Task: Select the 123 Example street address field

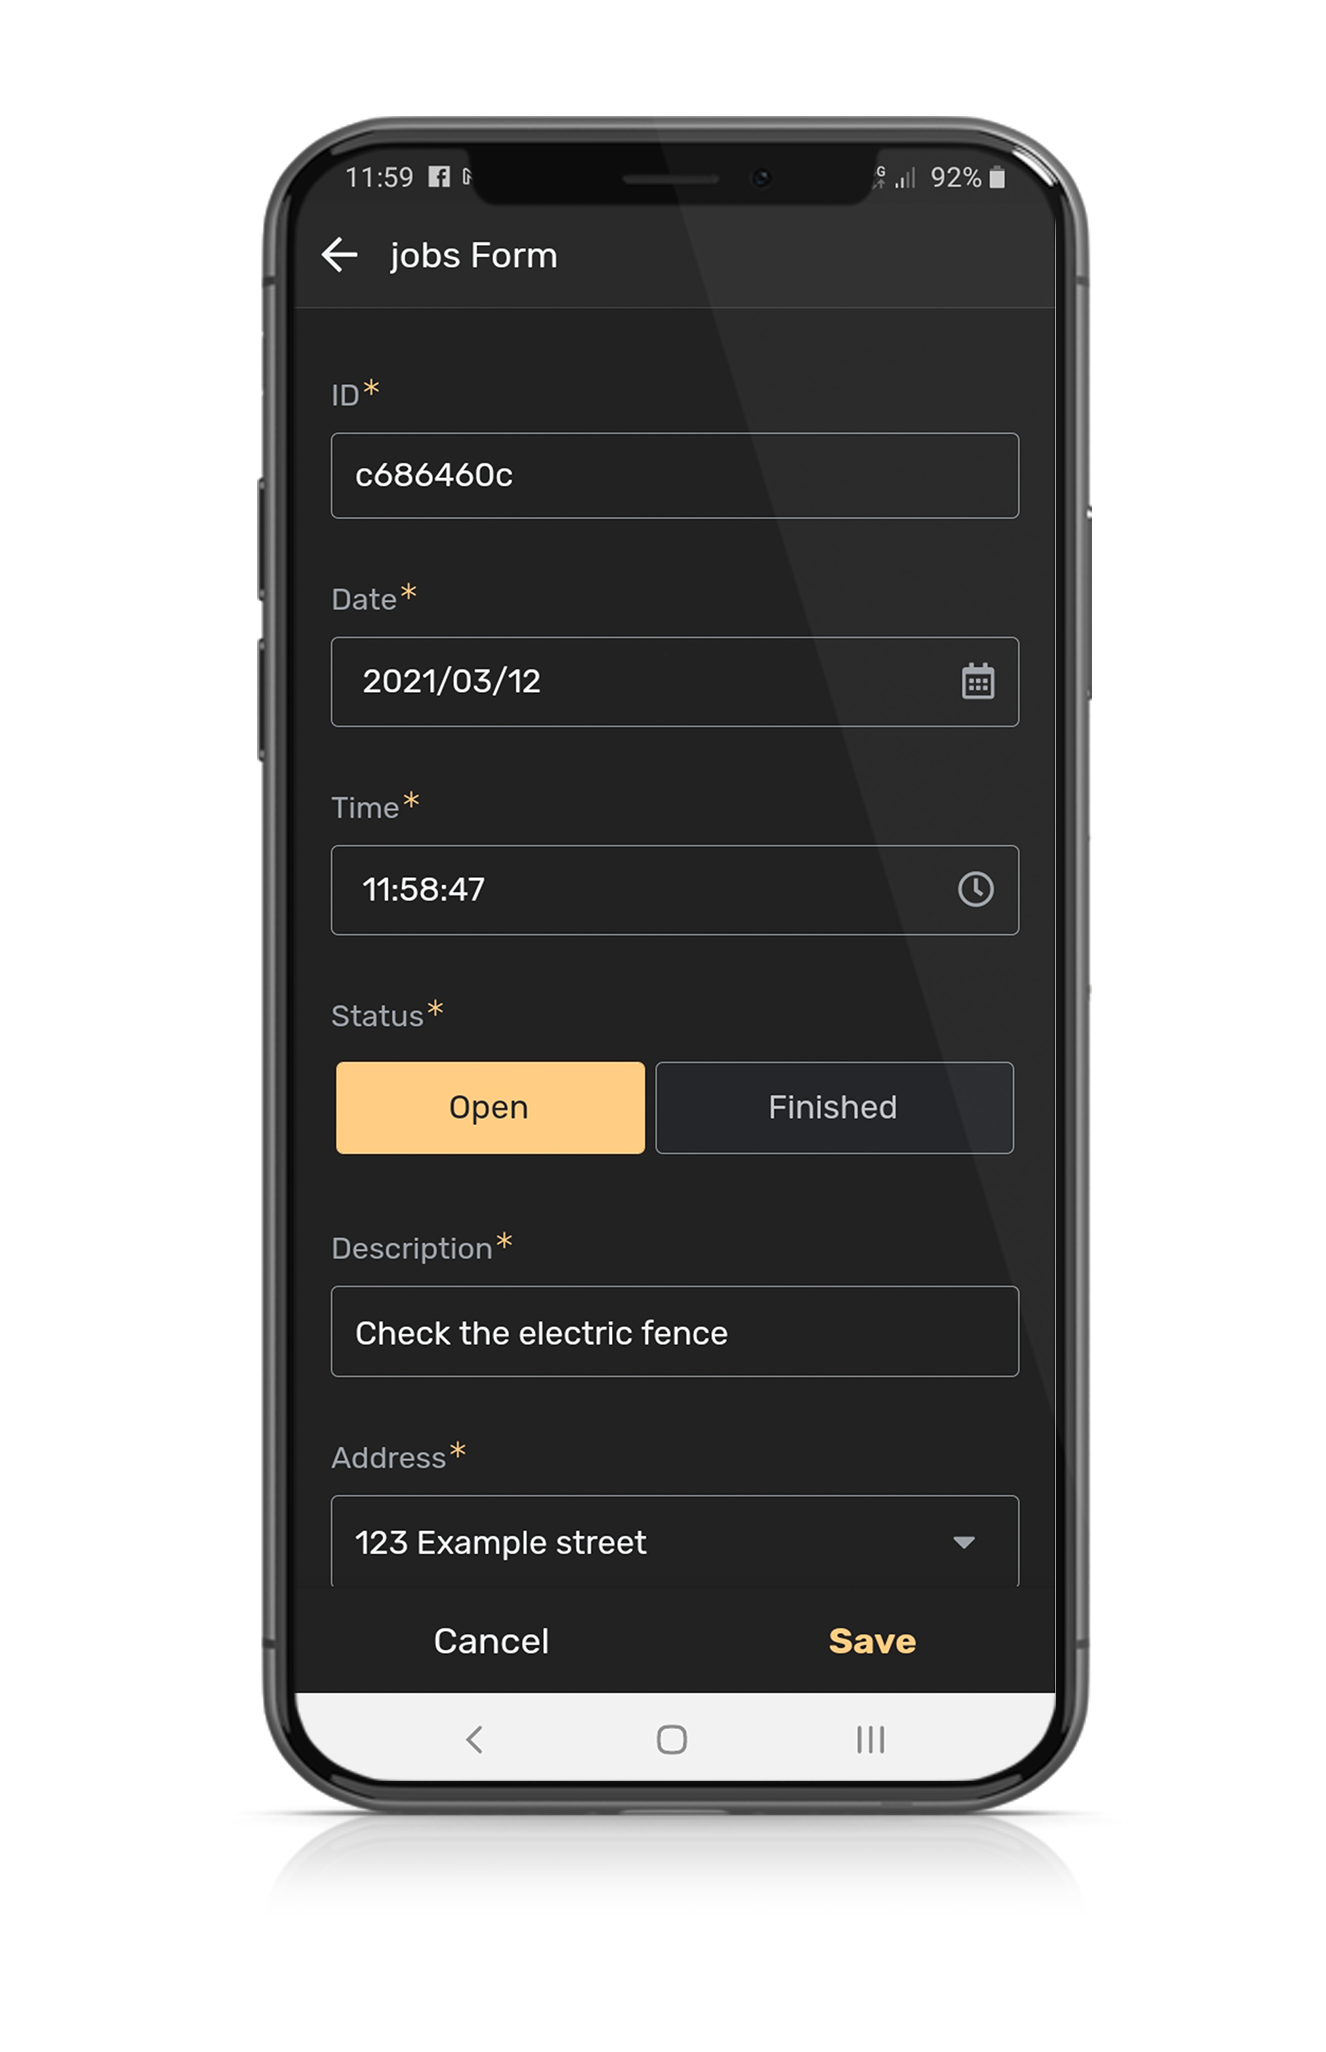Action: (x=675, y=1541)
